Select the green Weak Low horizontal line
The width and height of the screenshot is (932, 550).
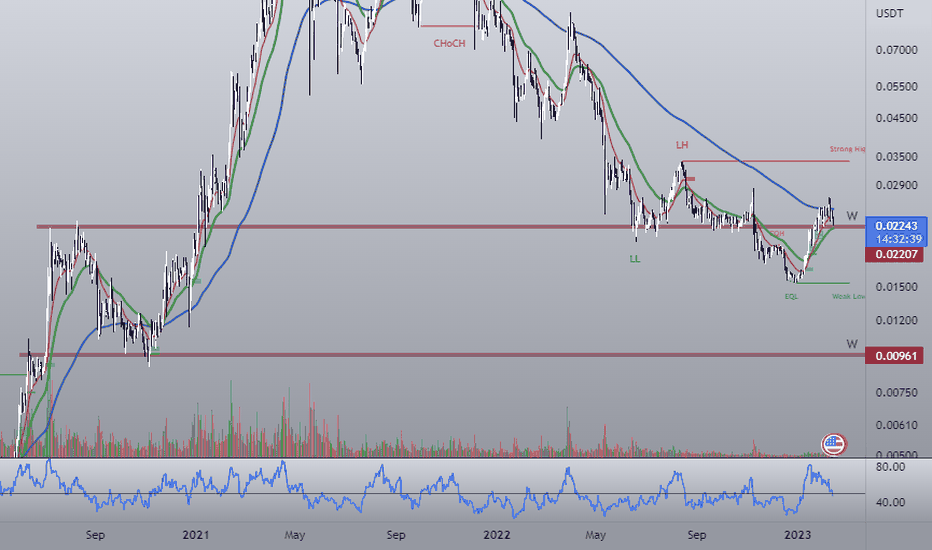(823, 283)
